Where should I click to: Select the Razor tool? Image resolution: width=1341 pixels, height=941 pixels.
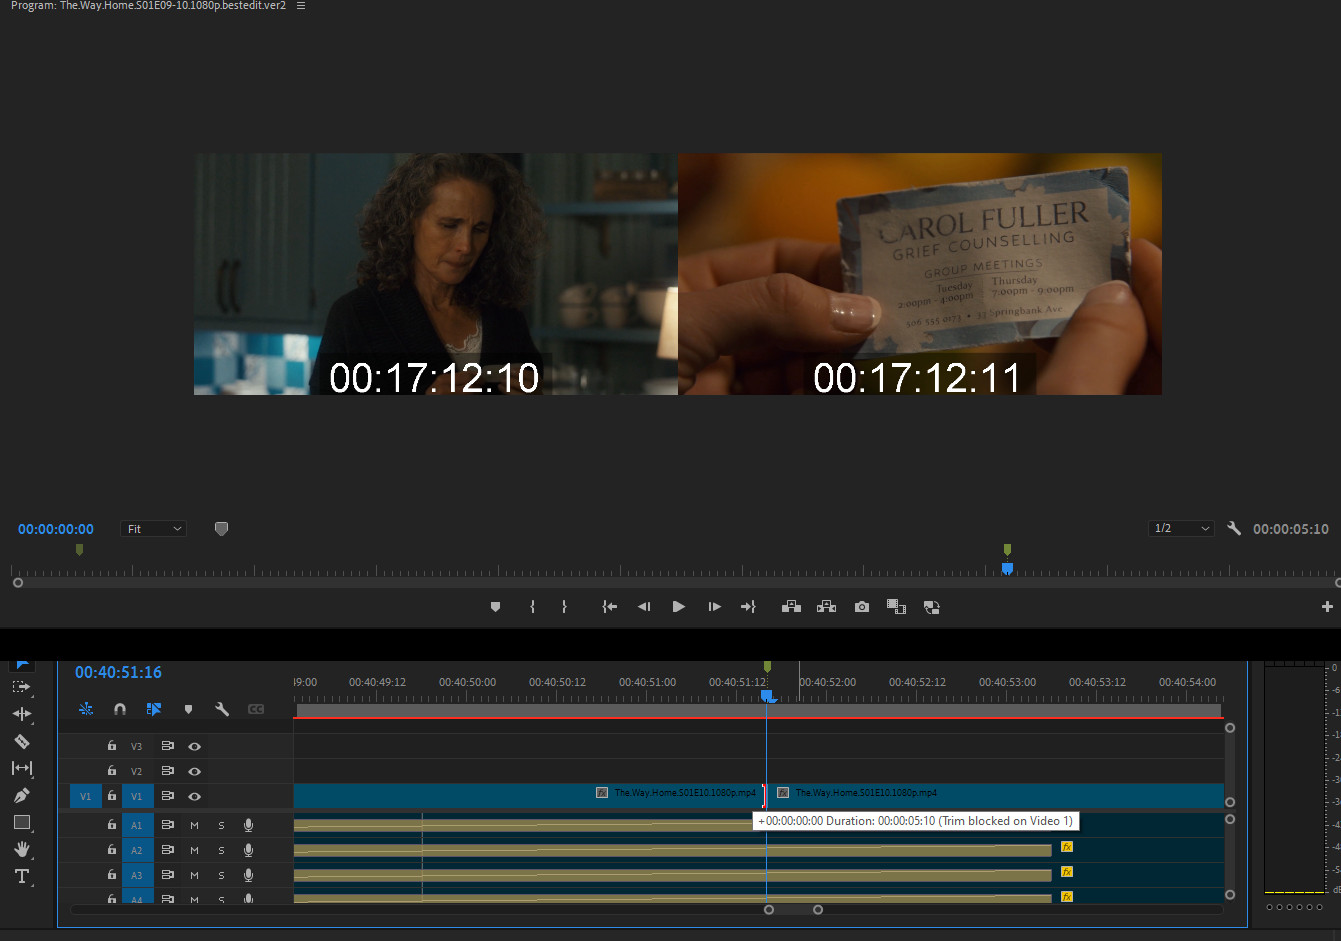tap(21, 741)
